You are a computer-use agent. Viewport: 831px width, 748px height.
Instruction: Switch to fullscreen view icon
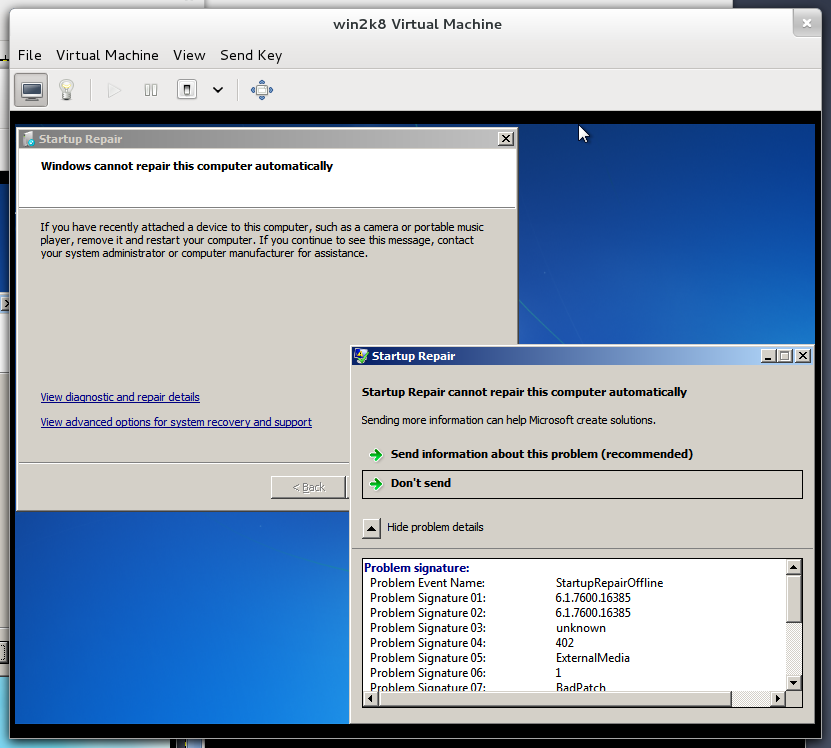tap(261, 90)
